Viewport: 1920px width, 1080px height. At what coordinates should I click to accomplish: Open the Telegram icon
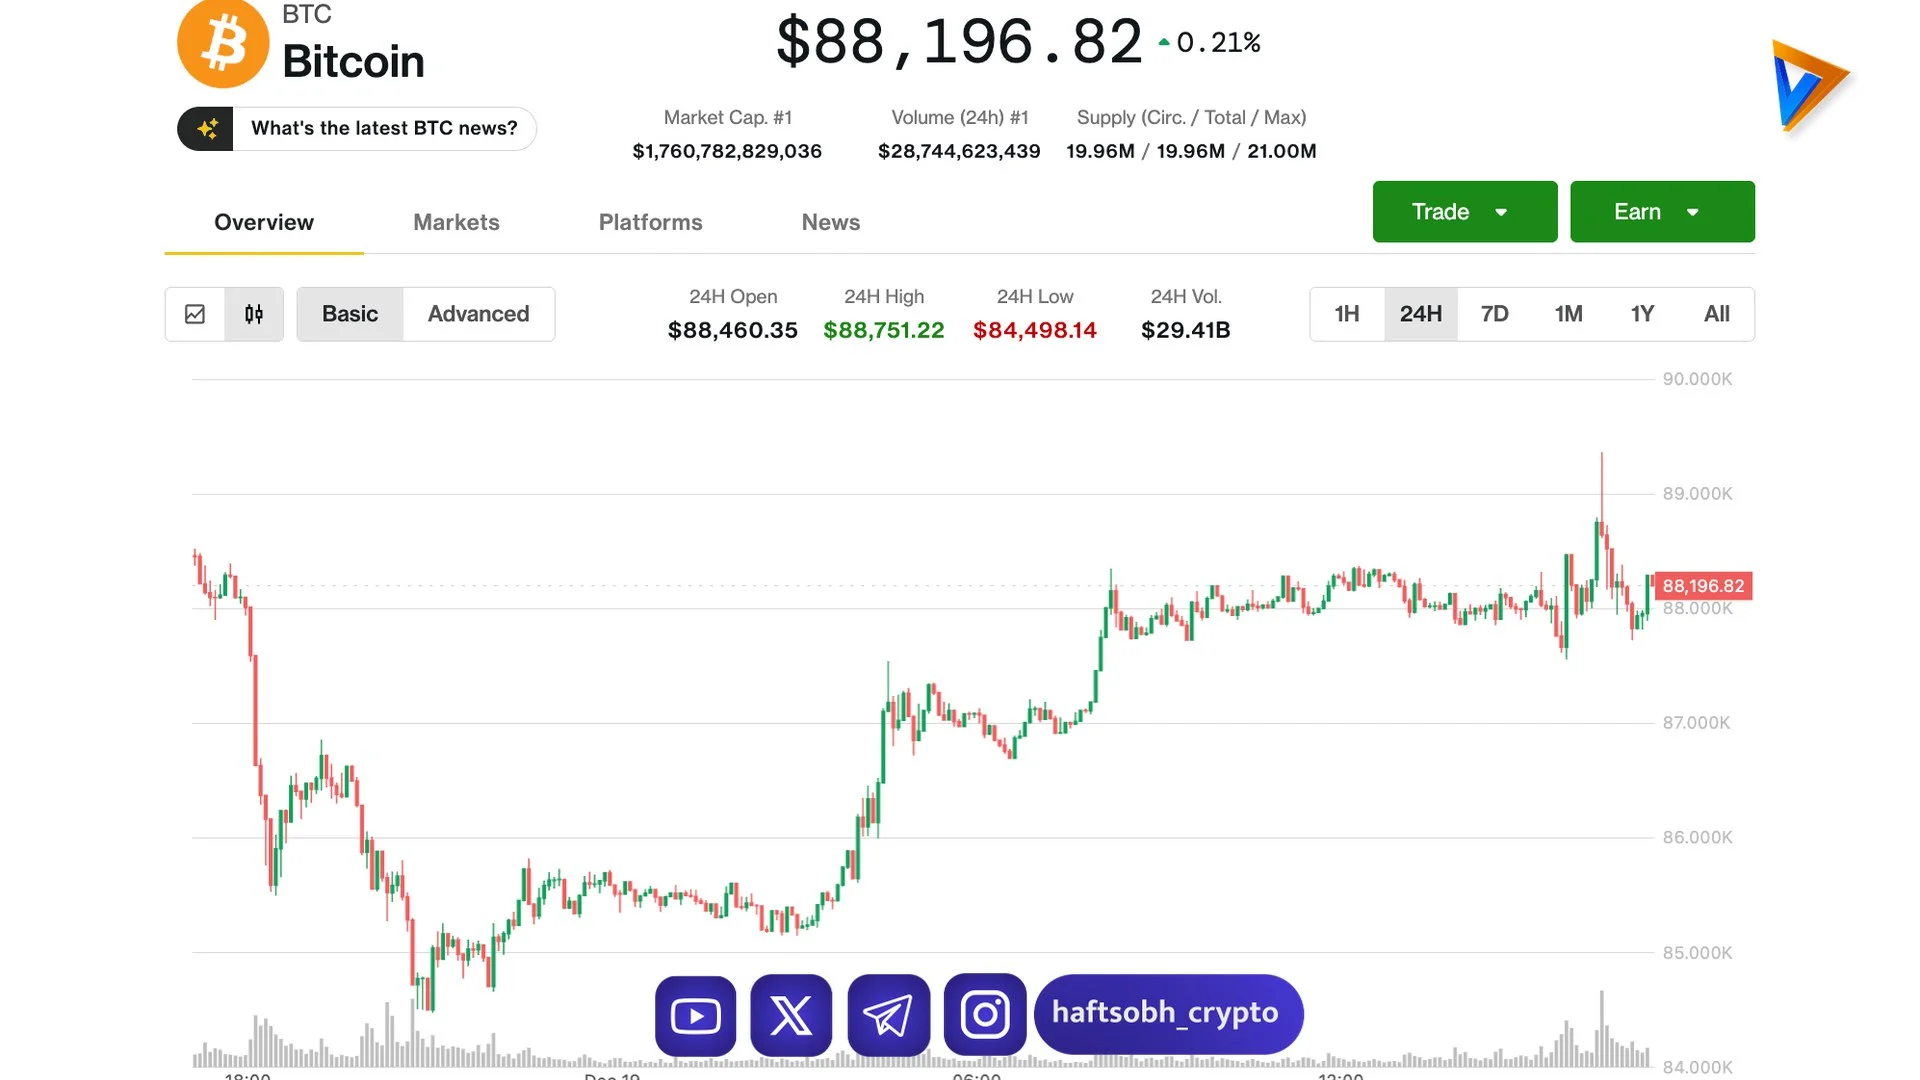click(x=888, y=1015)
